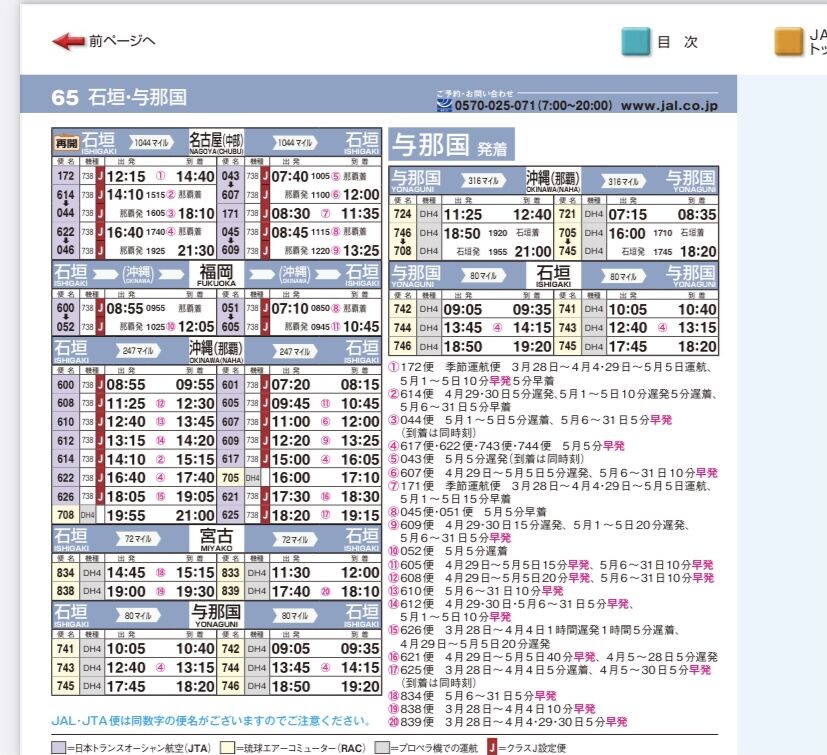
Task: Click the purple JTA legend swatch
Action: pyautogui.click(x=59, y=748)
